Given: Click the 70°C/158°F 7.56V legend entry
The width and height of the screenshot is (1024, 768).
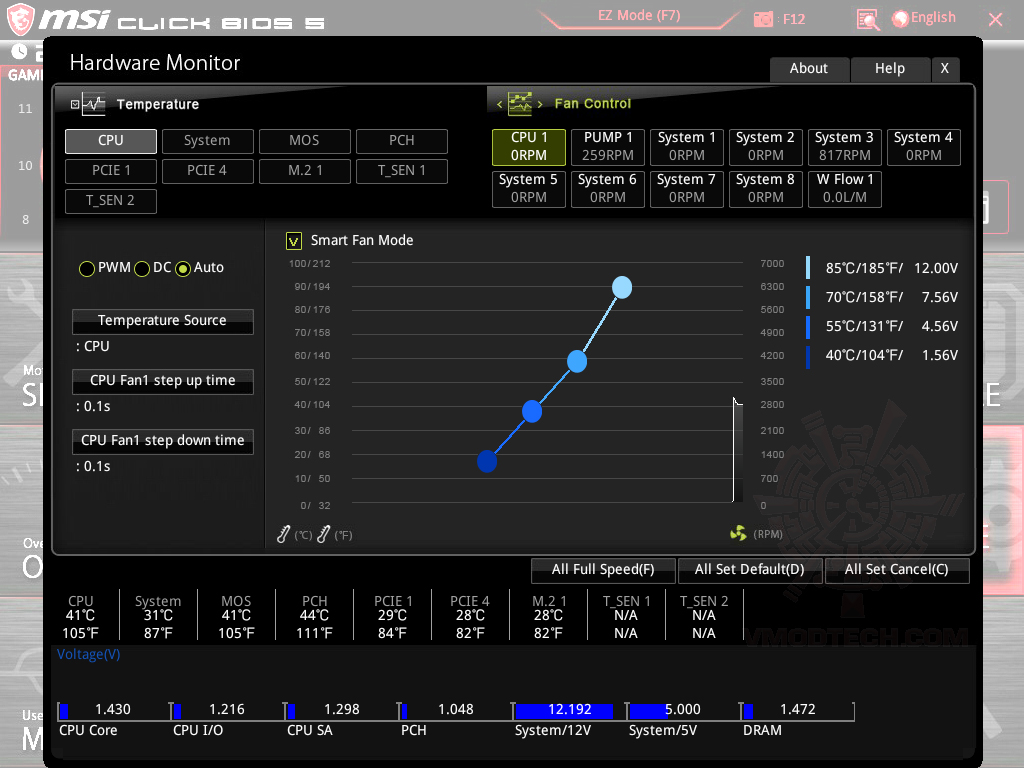Looking at the screenshot, I should [x=882, y=297].
